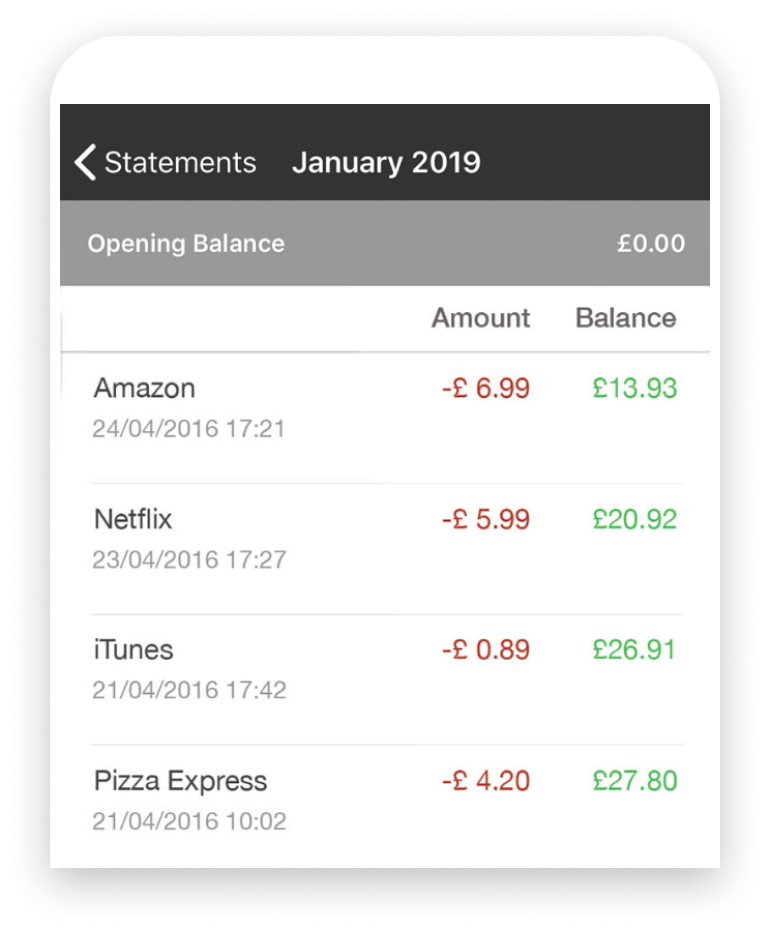This screenshot has height=930, width=768.
Task: Tap the back chevron arrow
Action: (x=86, y=162)
